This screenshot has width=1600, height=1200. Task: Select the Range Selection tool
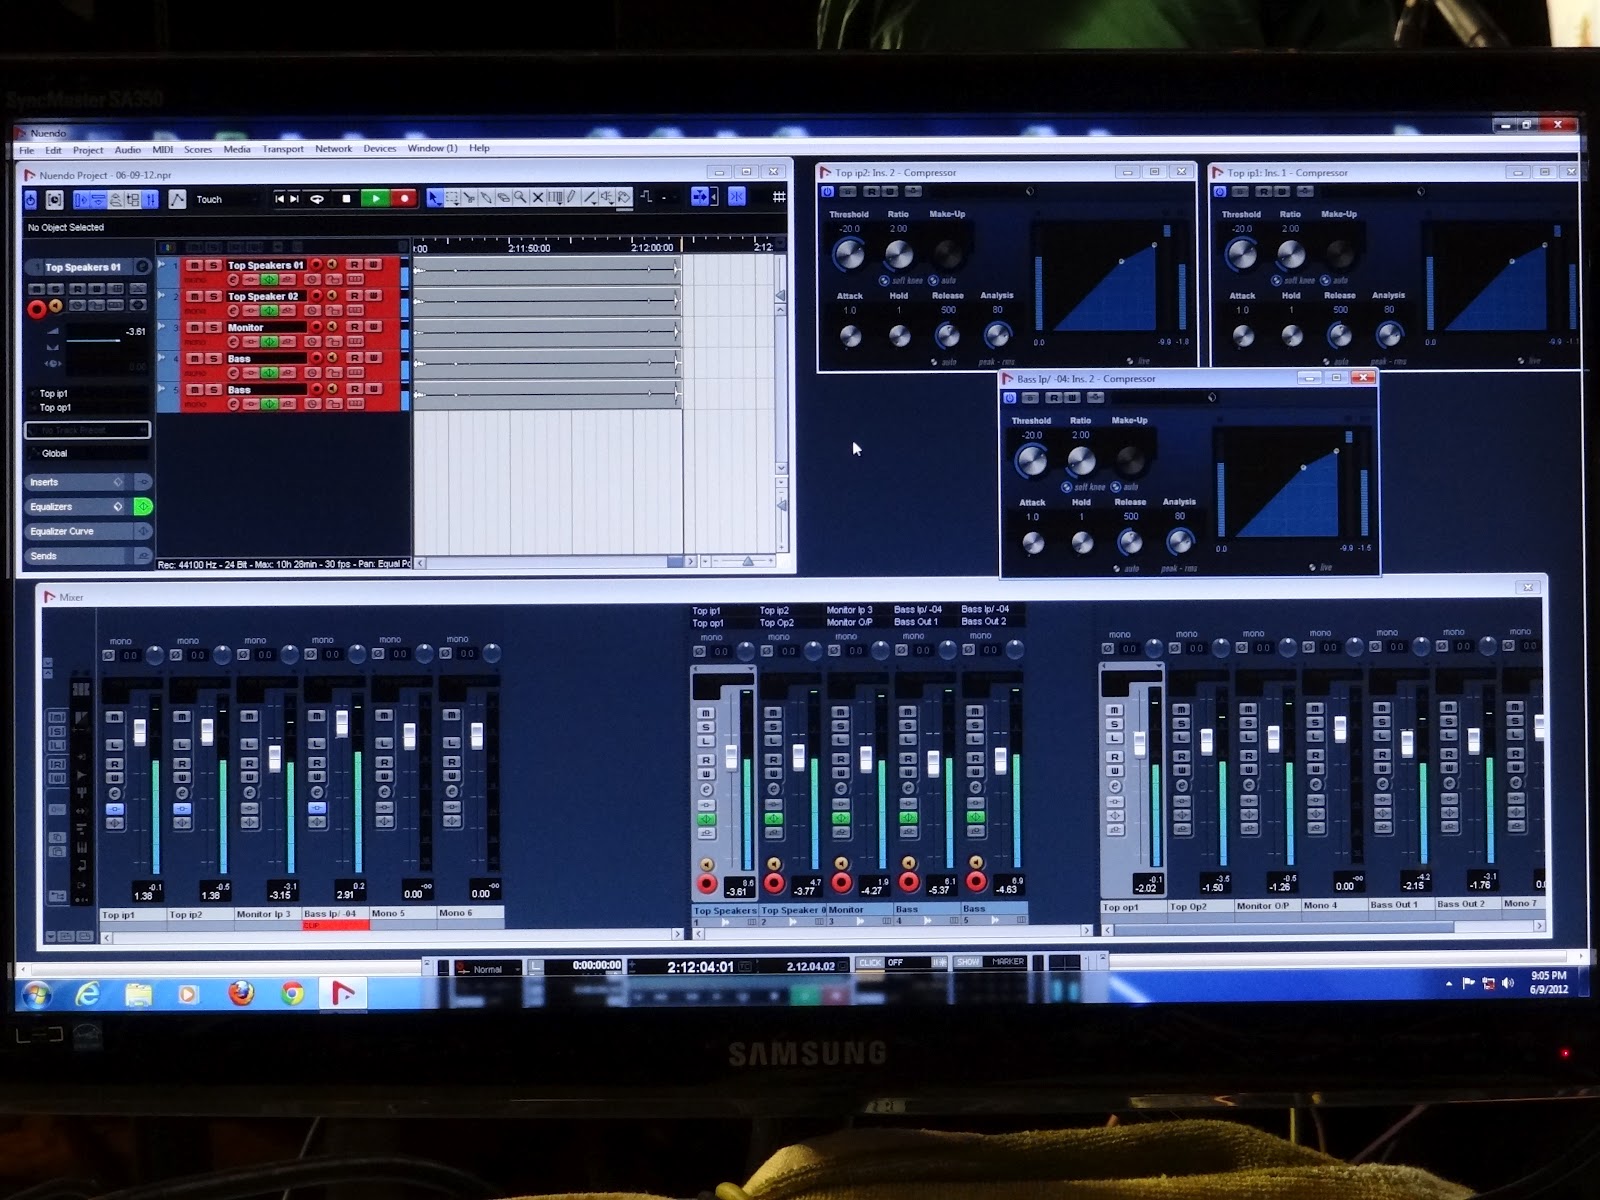pos(452,198)
